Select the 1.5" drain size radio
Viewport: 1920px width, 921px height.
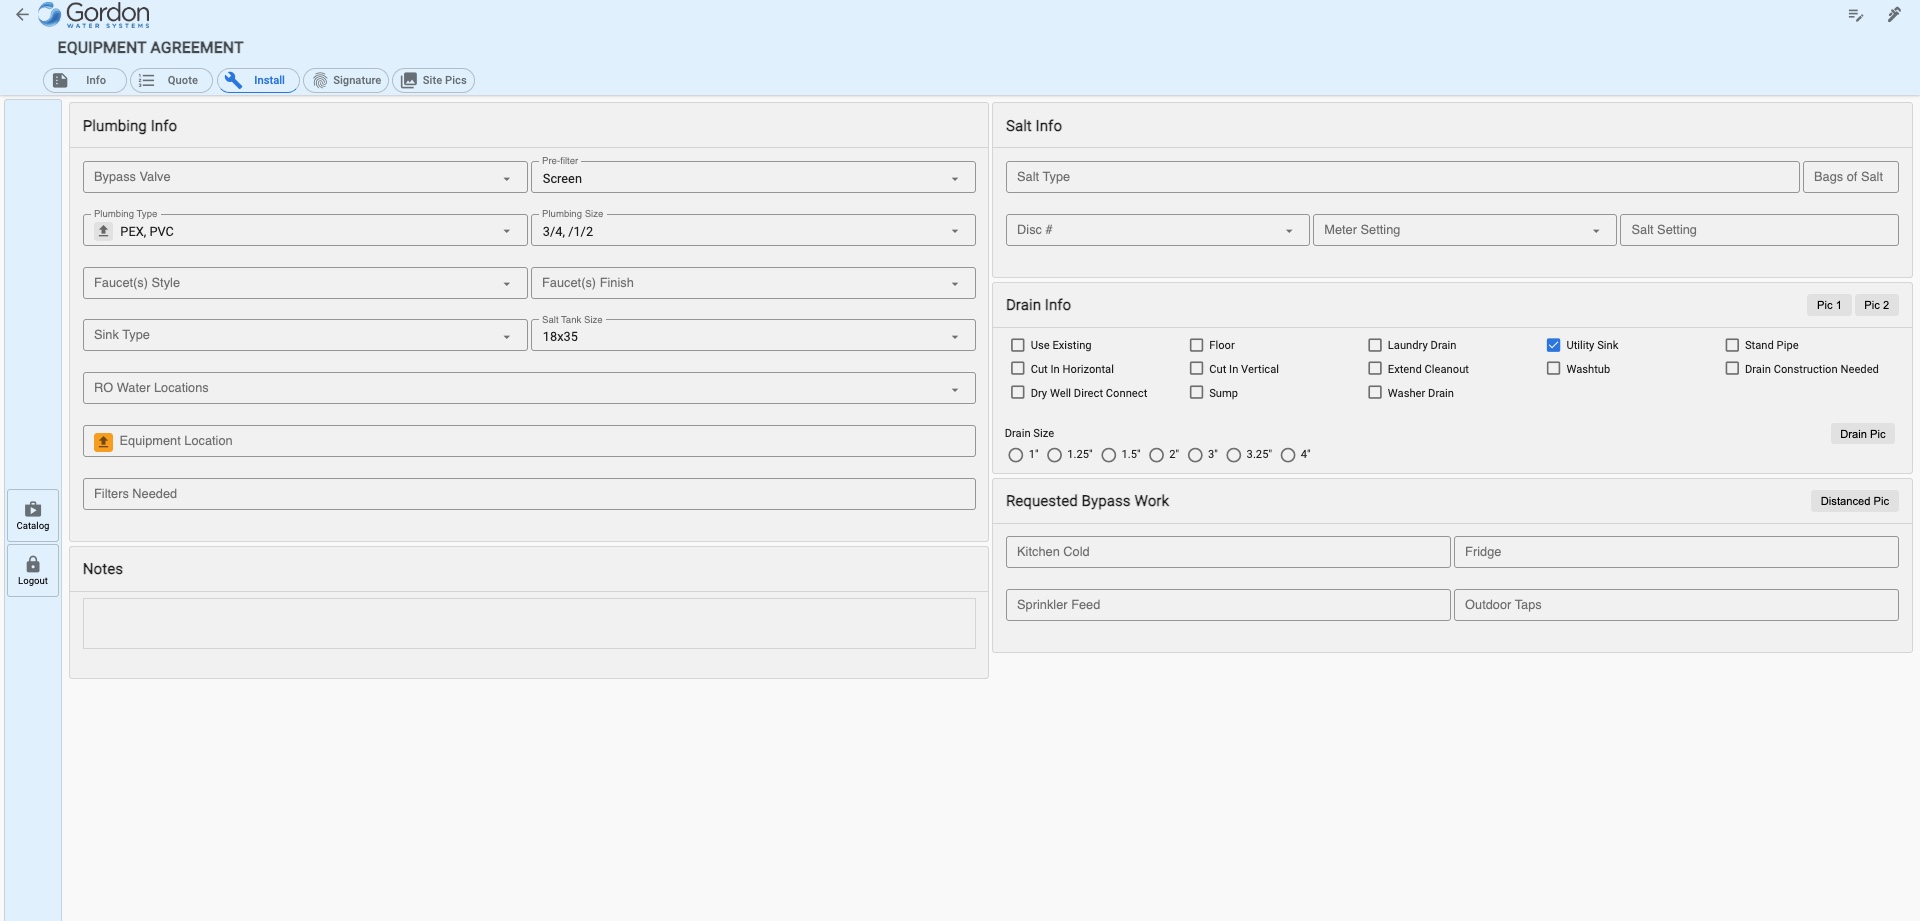[x=1109, y=455]
